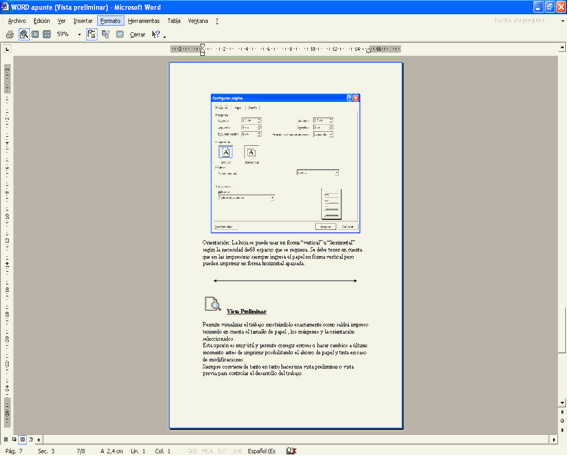Image resolution: width=568 pixels, height=456 pixels.
Task: Open the Insertar menu
Action: tap(83, 21)
